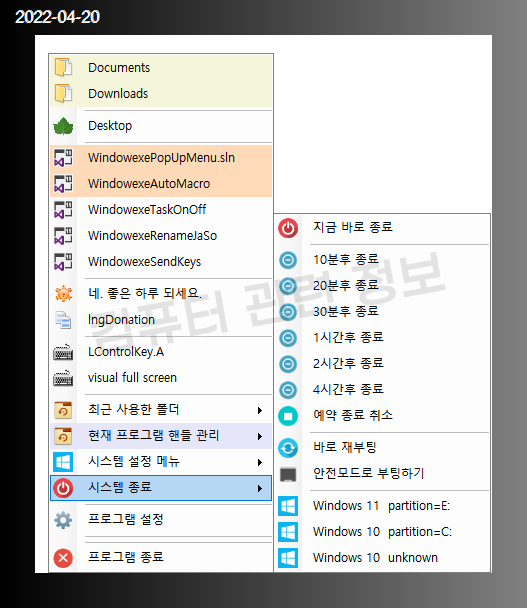Image resolution: width=527 pixels, height=608 pixels.
Task: Click the Visual Studio icon beside WindowexeAutoMacro
Action: (x=63, y=184)
